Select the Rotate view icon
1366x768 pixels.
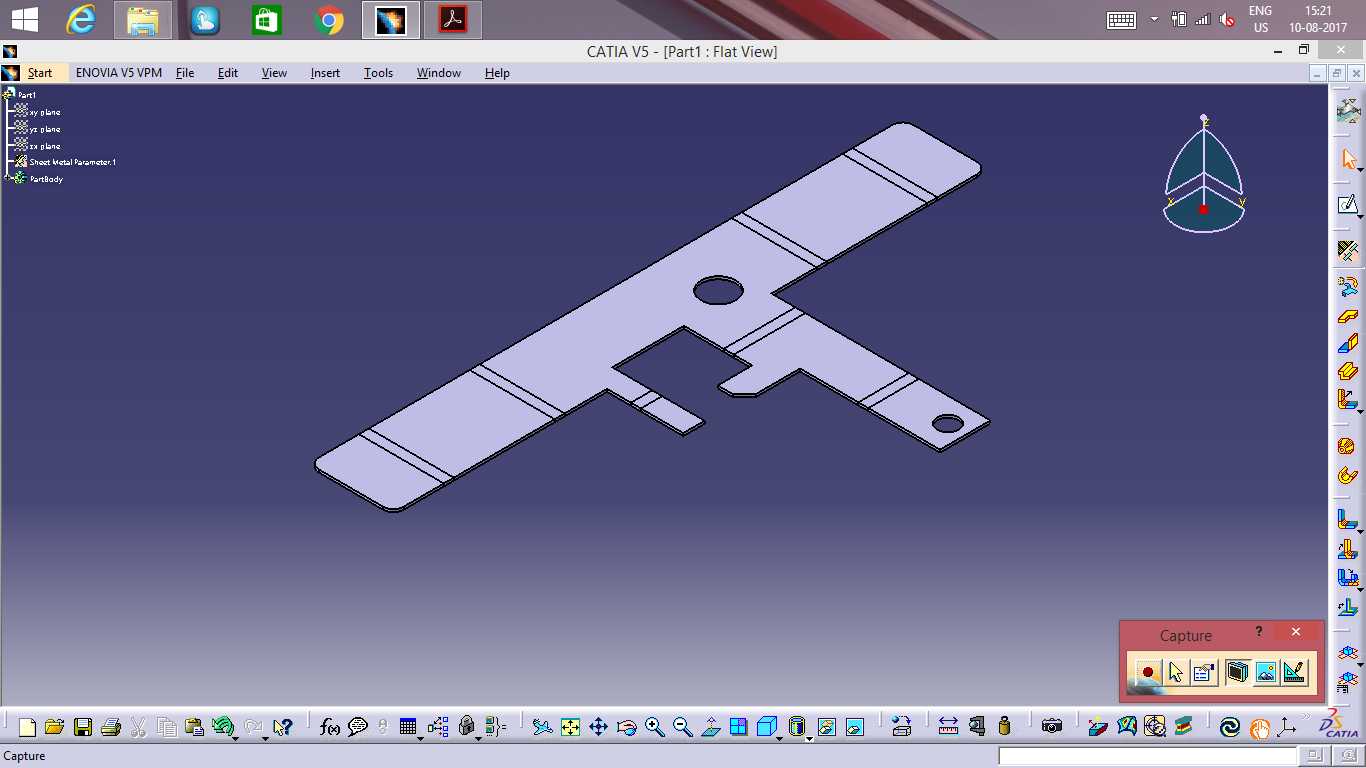pos(626,727)
